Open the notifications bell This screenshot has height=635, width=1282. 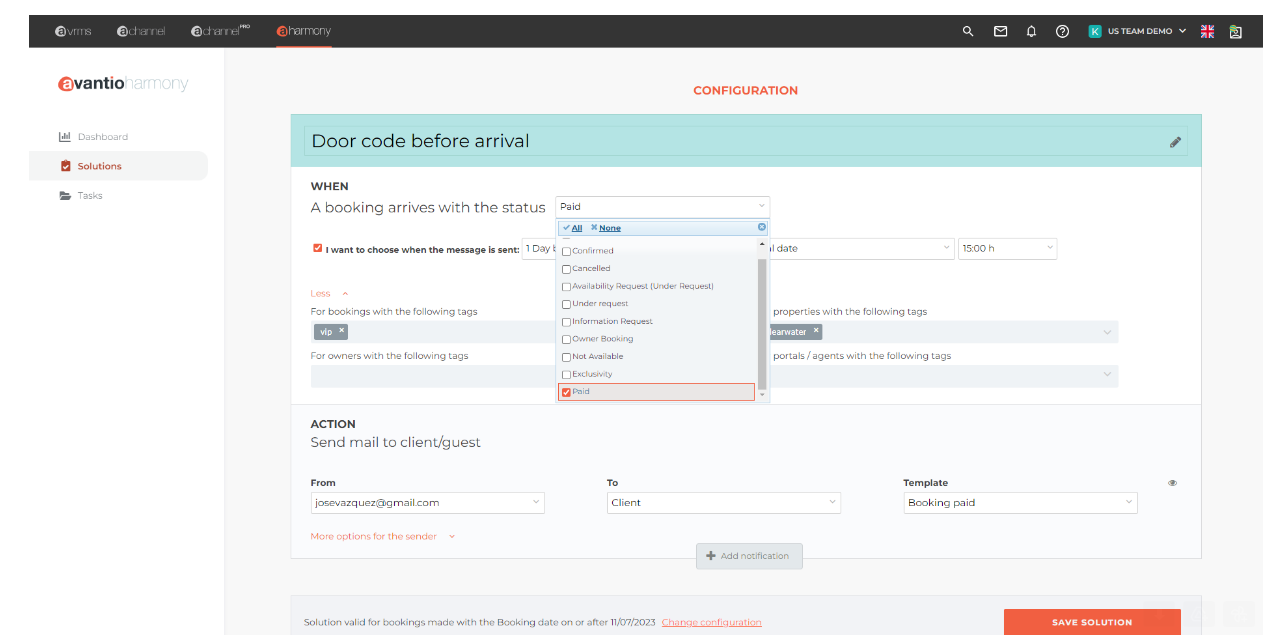pos(1031,31)
